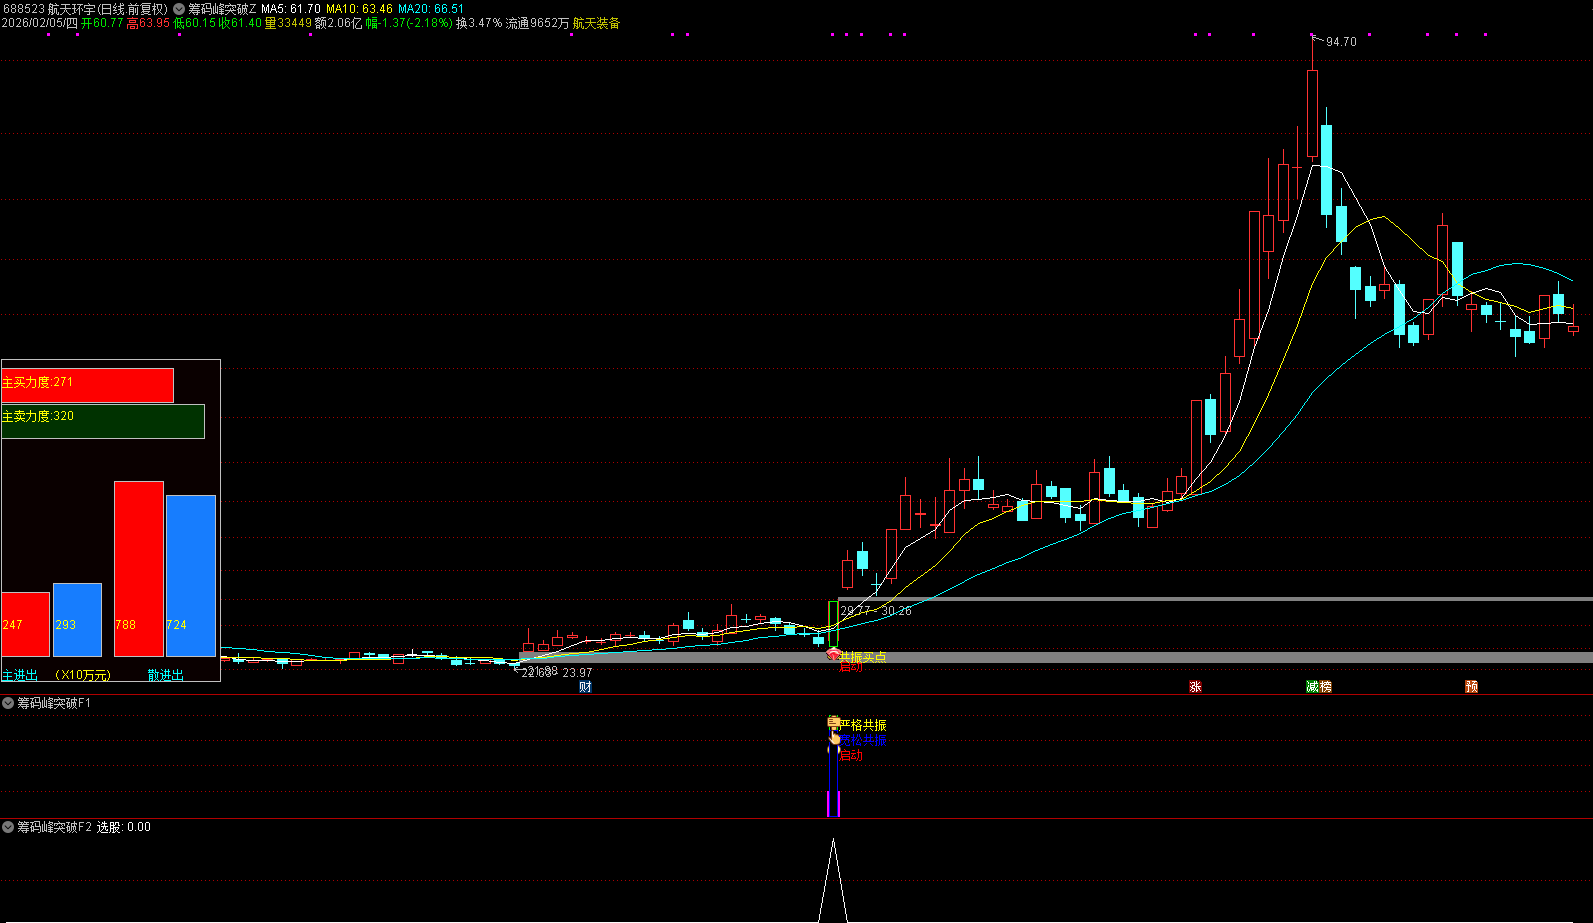1593x923 pixels.
Task: Click the yellow 共振买点 signal text
Action: [863, 657]
